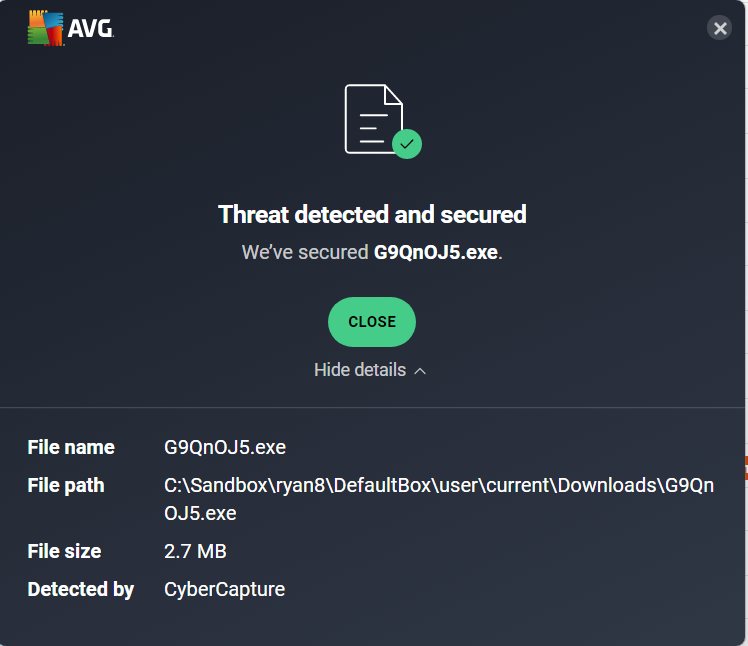Click the bold G9QnOJ5.exe in the message
Image resolution: width=748 pixels, height=646 pixels.
(436, 252)
